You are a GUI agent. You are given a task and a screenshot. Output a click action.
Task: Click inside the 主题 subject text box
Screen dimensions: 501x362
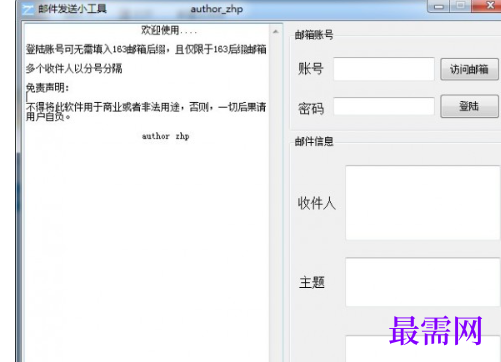coord(423,282)
